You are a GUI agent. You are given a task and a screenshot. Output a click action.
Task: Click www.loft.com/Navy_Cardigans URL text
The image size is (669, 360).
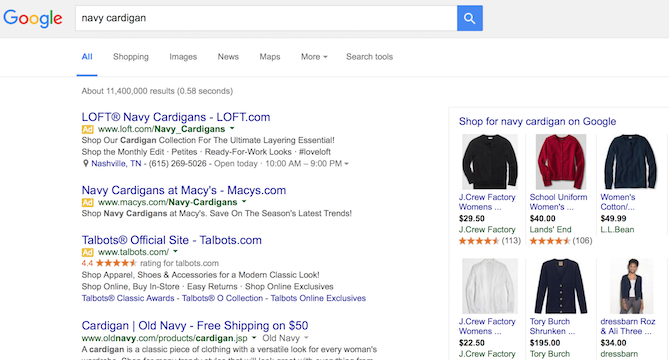(x=161, y=129)
